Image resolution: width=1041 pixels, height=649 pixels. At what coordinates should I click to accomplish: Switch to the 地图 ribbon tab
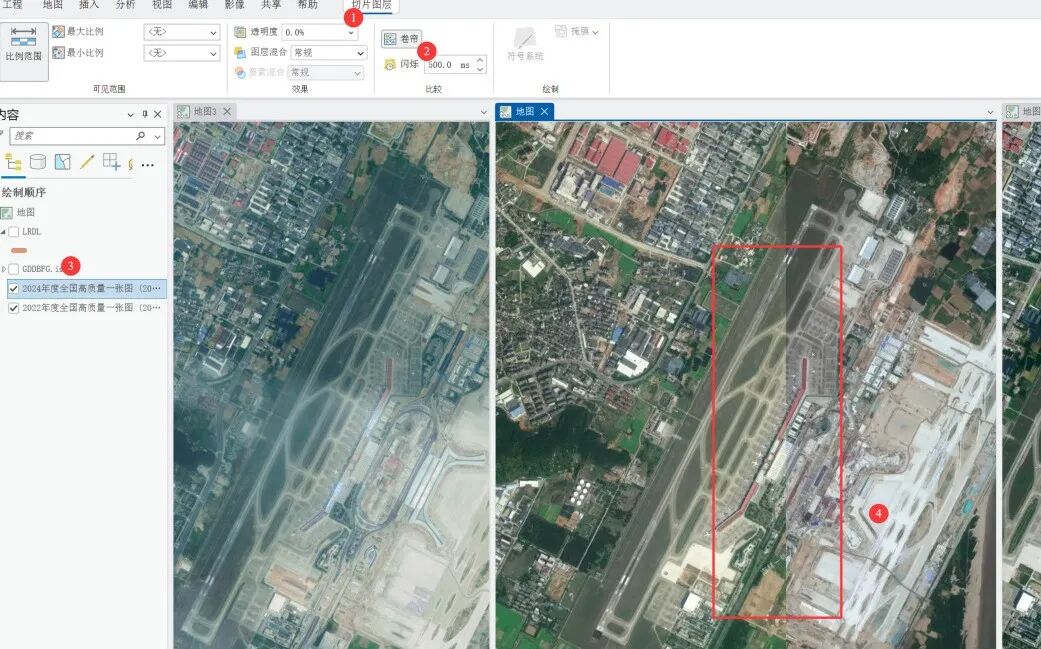click(x=52, y=5)
